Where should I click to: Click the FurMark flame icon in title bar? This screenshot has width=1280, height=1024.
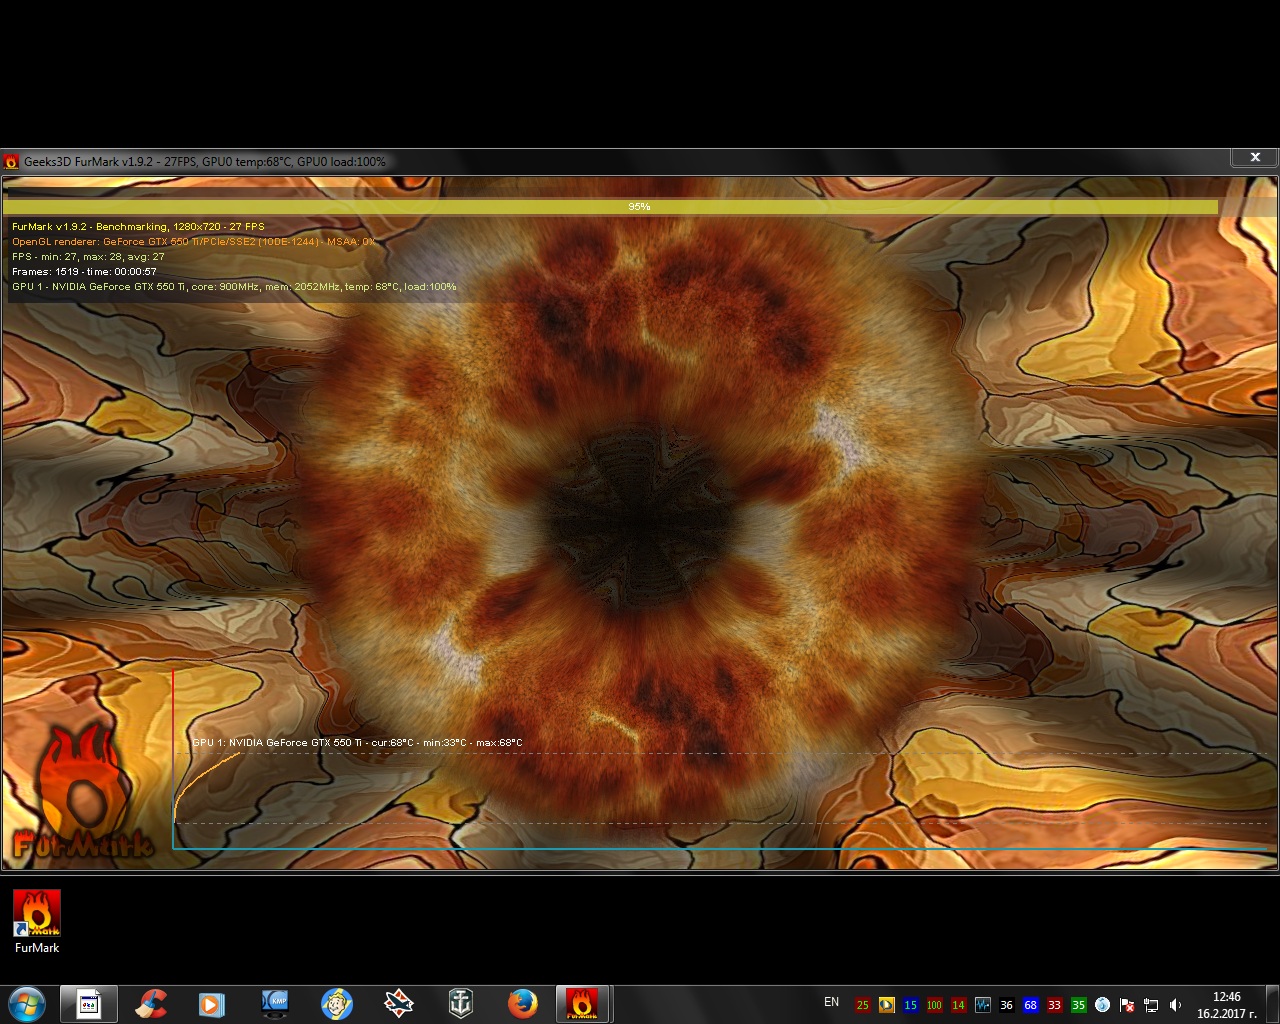(12, 161)
